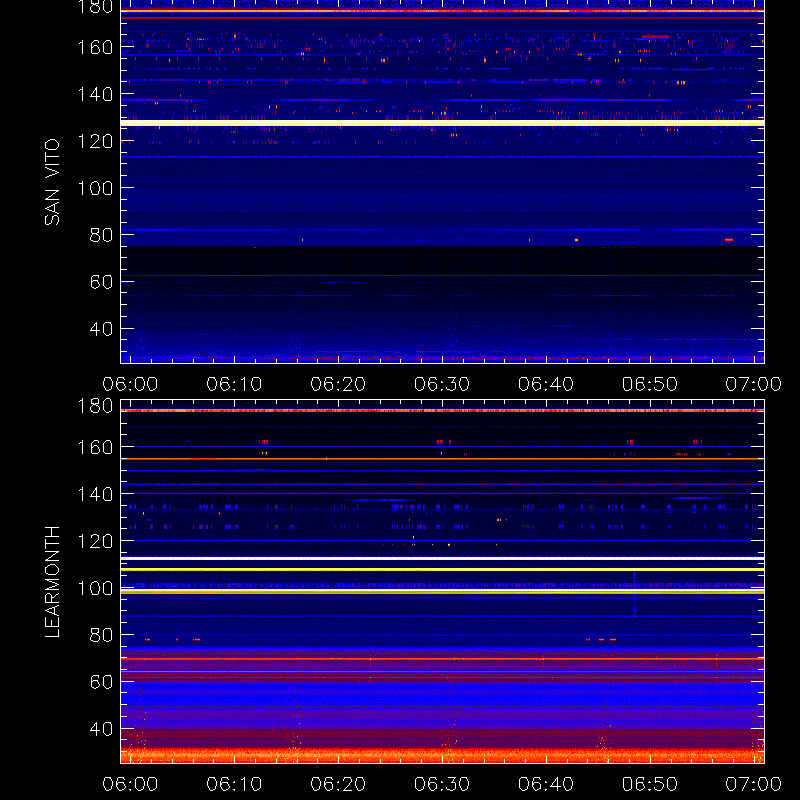The height and width of the screenshot is (800, 800).
Task: Click 06:00 time label under Learmonth plot
Action: coord(130,784)
